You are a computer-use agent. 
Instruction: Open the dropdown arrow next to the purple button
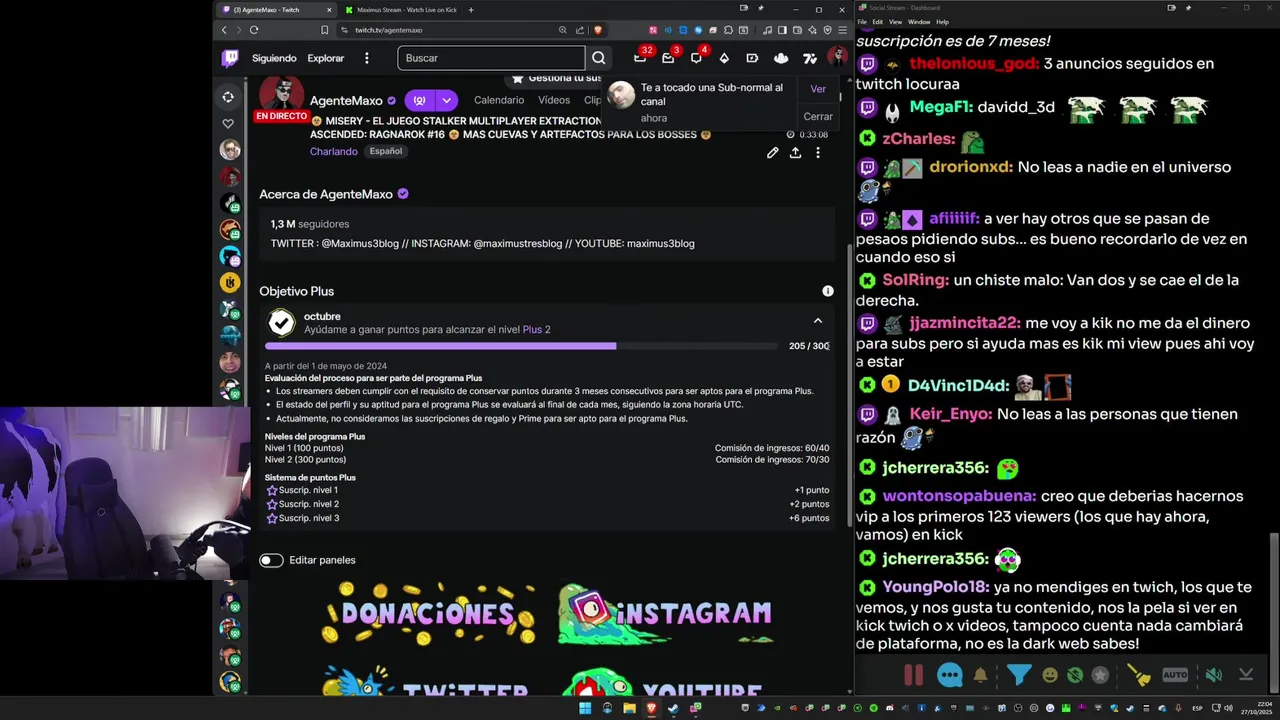tap(447, 100)
